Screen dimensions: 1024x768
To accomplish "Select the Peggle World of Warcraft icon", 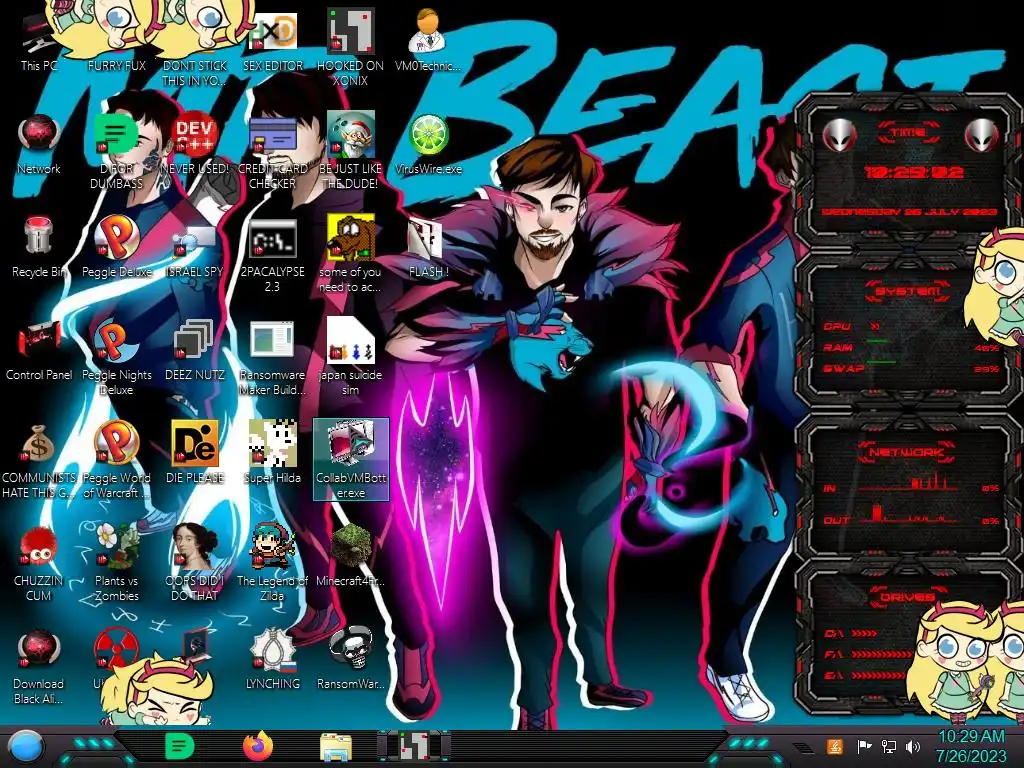I will coord(116,460).
